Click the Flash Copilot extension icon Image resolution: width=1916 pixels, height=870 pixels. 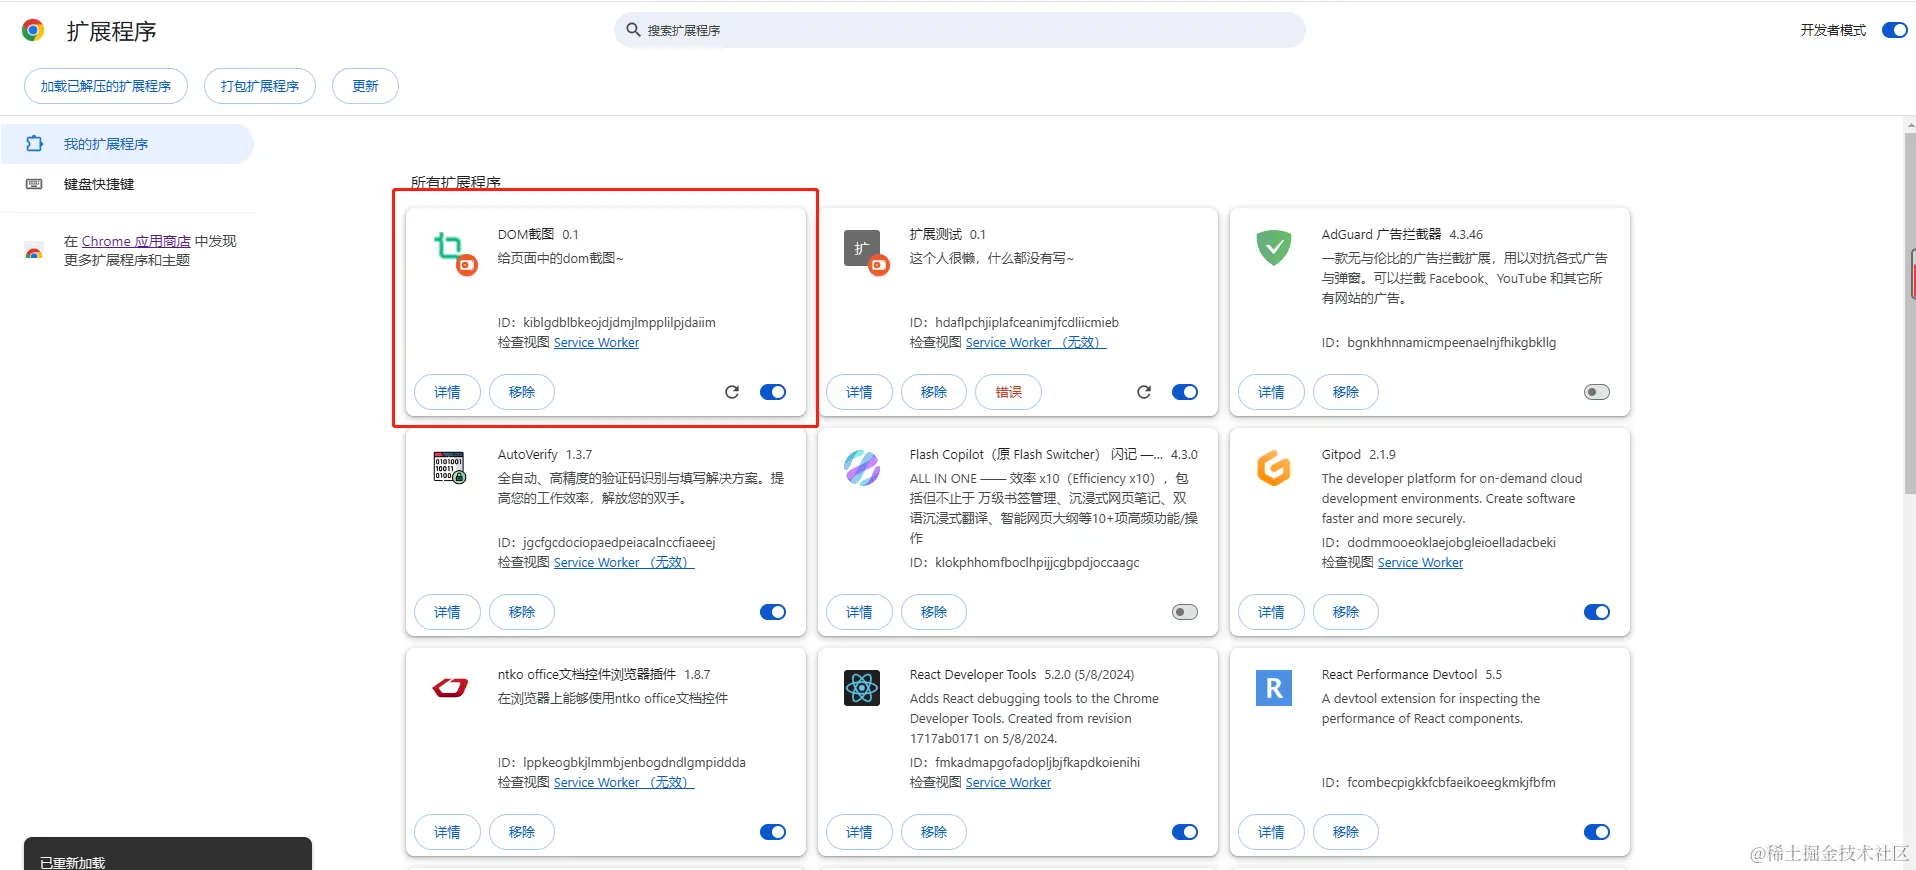tap(862, 467)
